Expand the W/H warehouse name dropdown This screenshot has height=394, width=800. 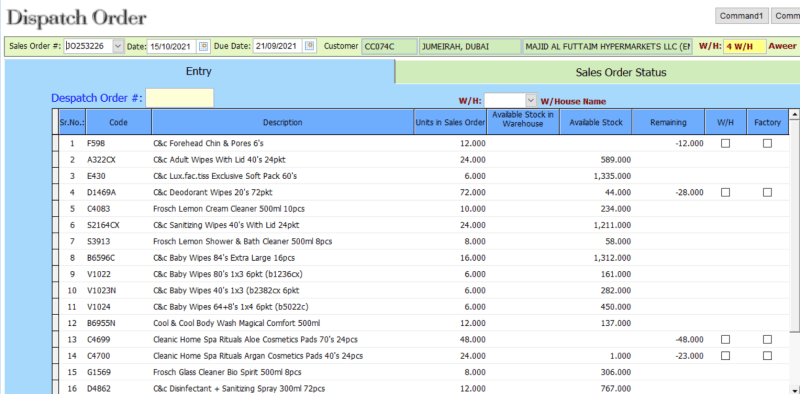point(531,100)
